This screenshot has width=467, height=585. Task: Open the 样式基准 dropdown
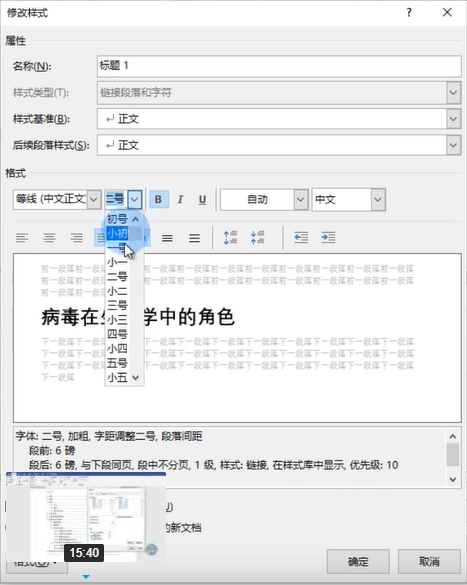point(454,119)
